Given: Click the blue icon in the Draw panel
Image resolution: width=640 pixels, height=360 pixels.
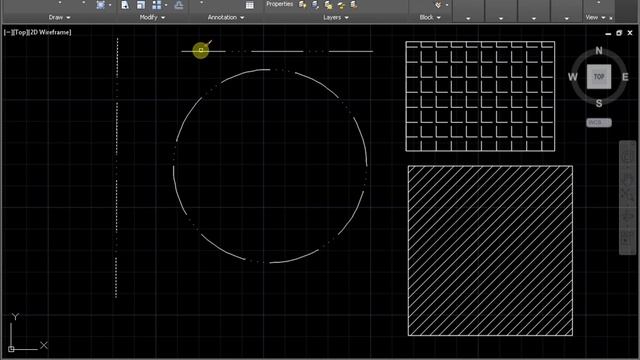Looking at the screenshot, I should coord(100,5).
